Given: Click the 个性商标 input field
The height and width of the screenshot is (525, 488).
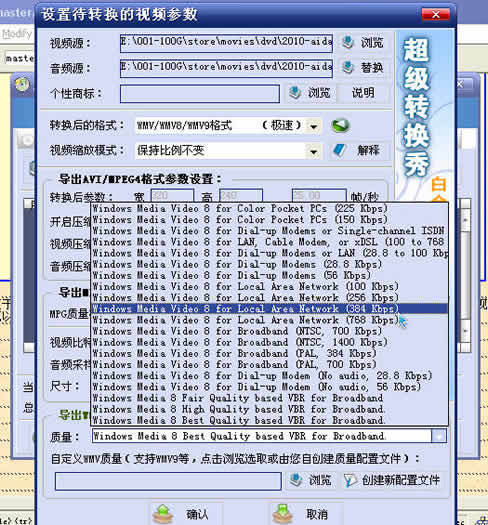Looking at the screenshot, I should pos(200,94).
